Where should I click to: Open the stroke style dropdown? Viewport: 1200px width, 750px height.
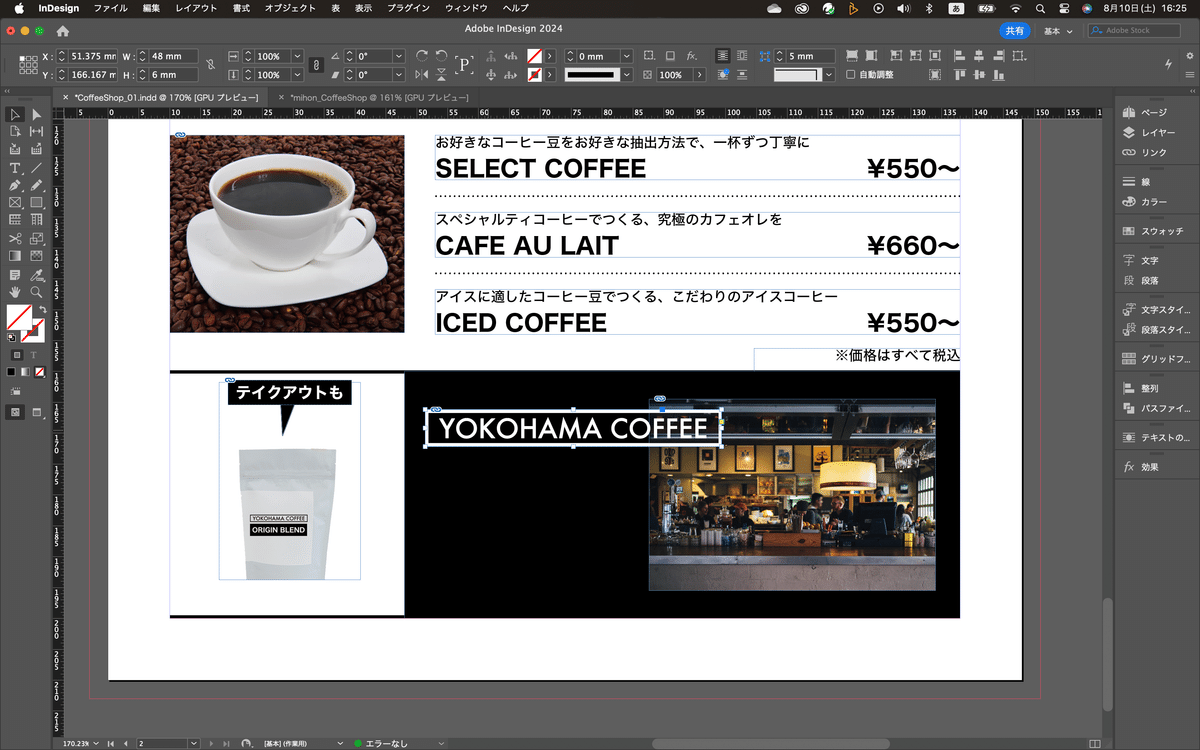pyautogui.click(x=627, y=75)
